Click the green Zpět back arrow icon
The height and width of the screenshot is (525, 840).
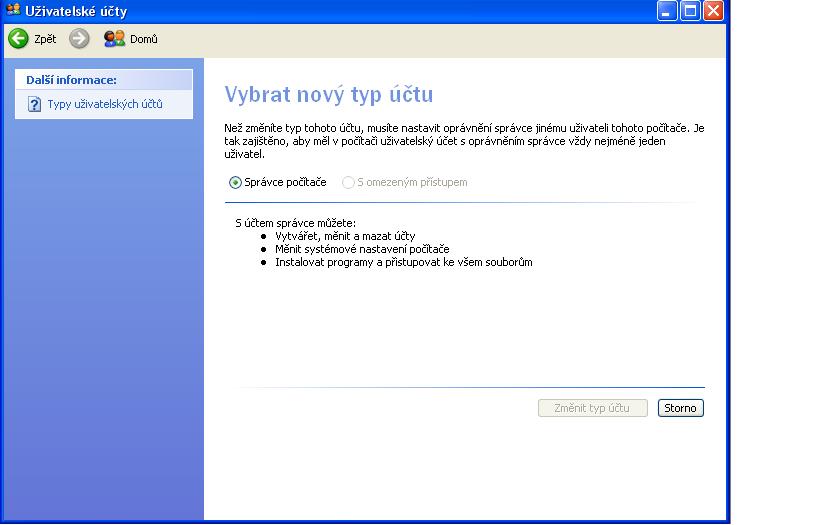click(18, 39)
